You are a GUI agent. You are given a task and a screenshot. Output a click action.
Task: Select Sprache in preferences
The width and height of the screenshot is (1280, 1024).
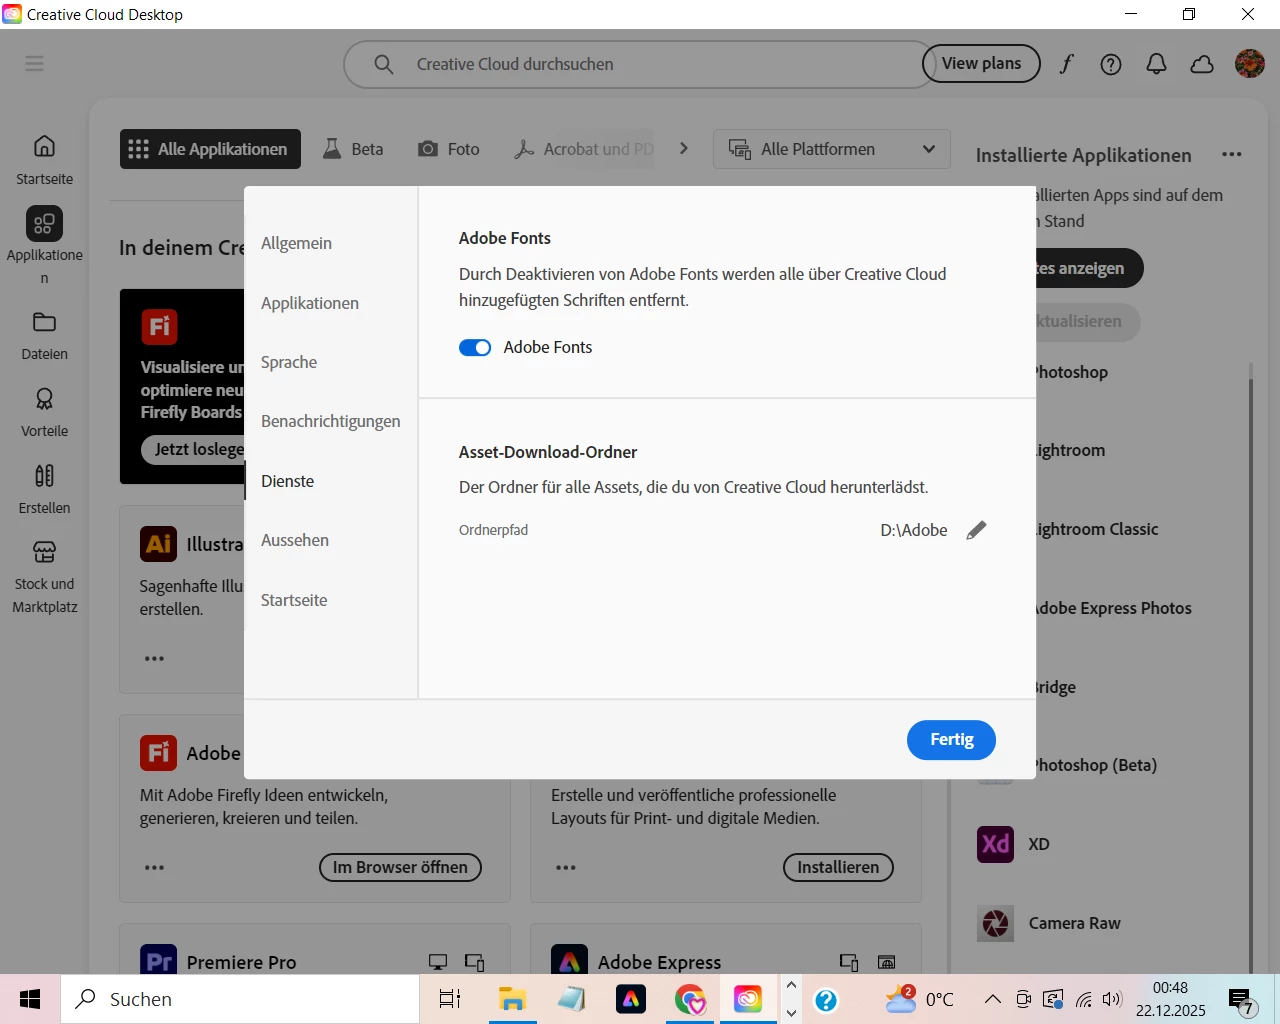pos(289,363)
